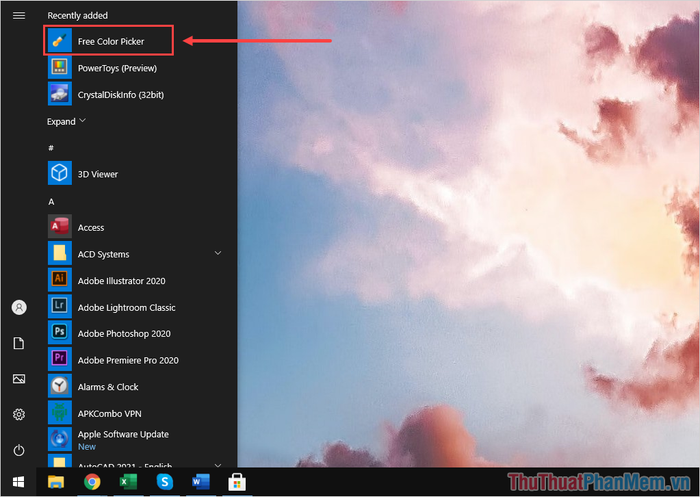
Task: Click the Adobe Lightroom Classic label
Action: coord(126,308)
